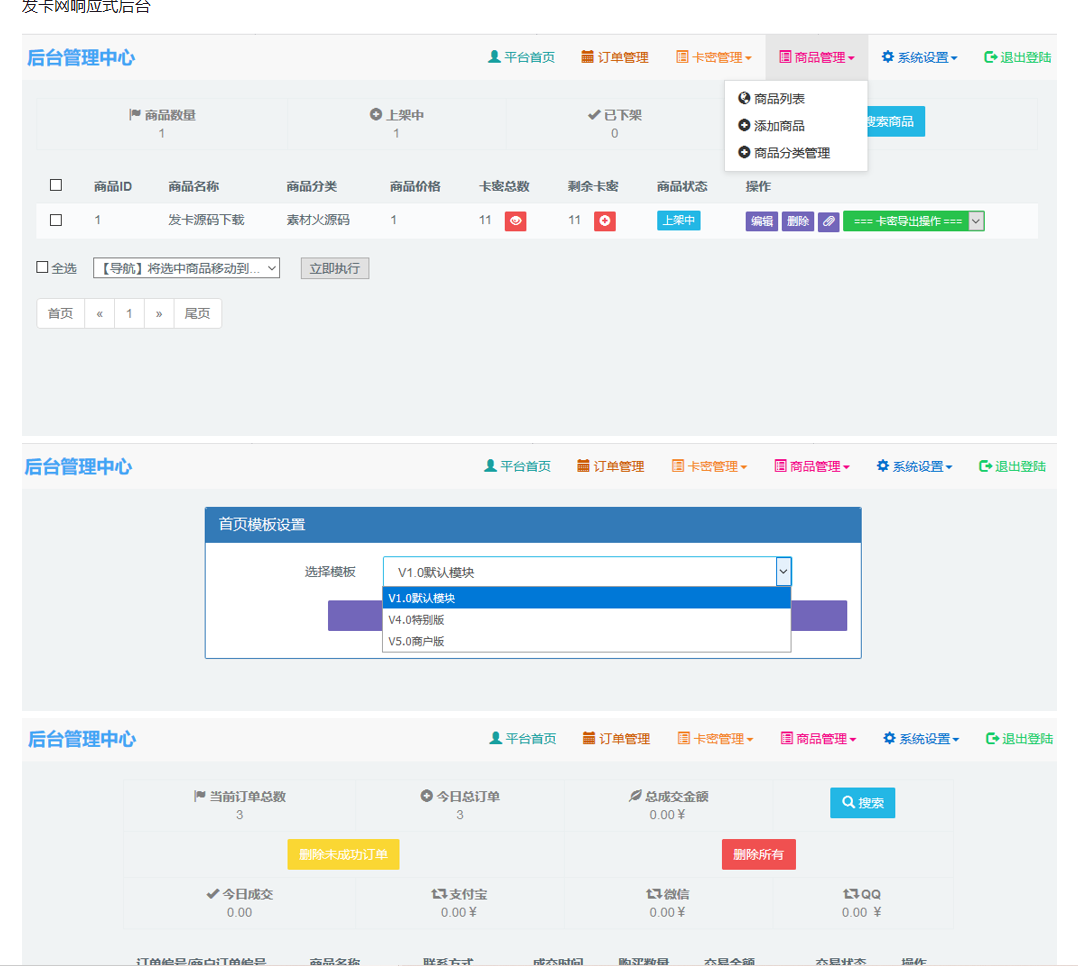This screenshot has height=966, width=1078.
Task: Click the blue 搜索 magnifier button
Action: pos(862,802)
